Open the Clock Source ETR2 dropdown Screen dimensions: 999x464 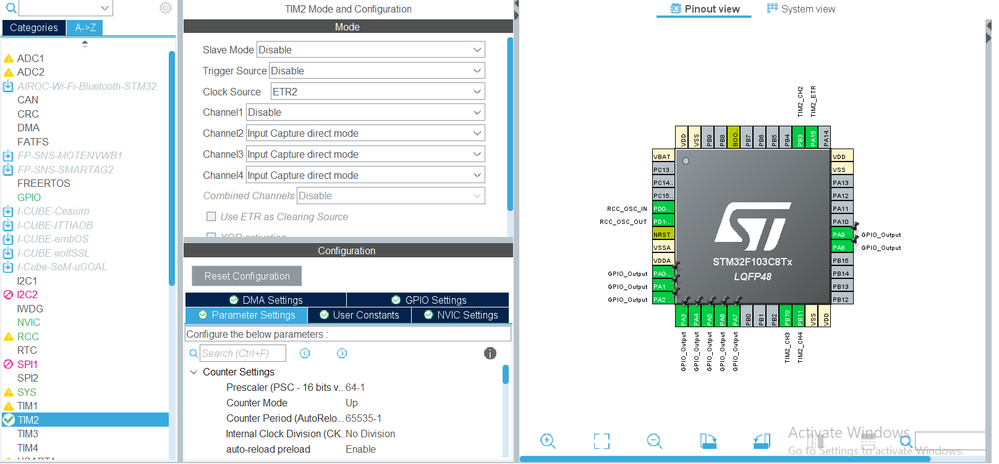(x=378, y=92)
